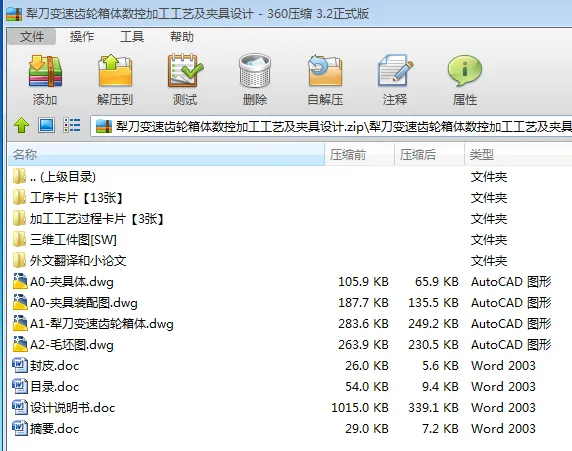Image resolution: width=572 pixels, height=451 pixels.
Task: Open the 帮助 menu
Action: point(182,36)
